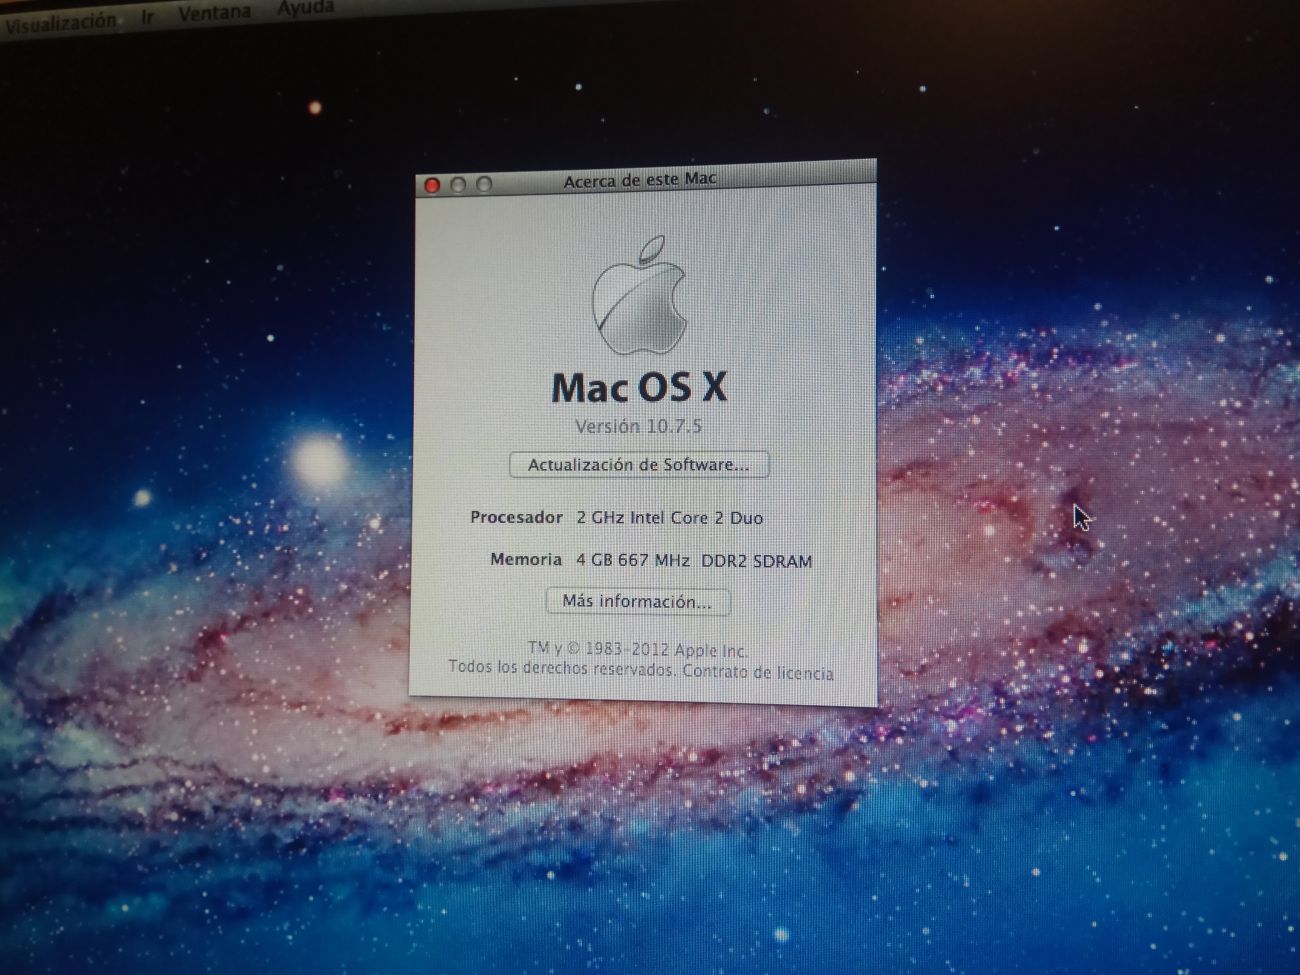Minimize the Acerca de este Mac window

pyautogui.click(x=459, y=184)
